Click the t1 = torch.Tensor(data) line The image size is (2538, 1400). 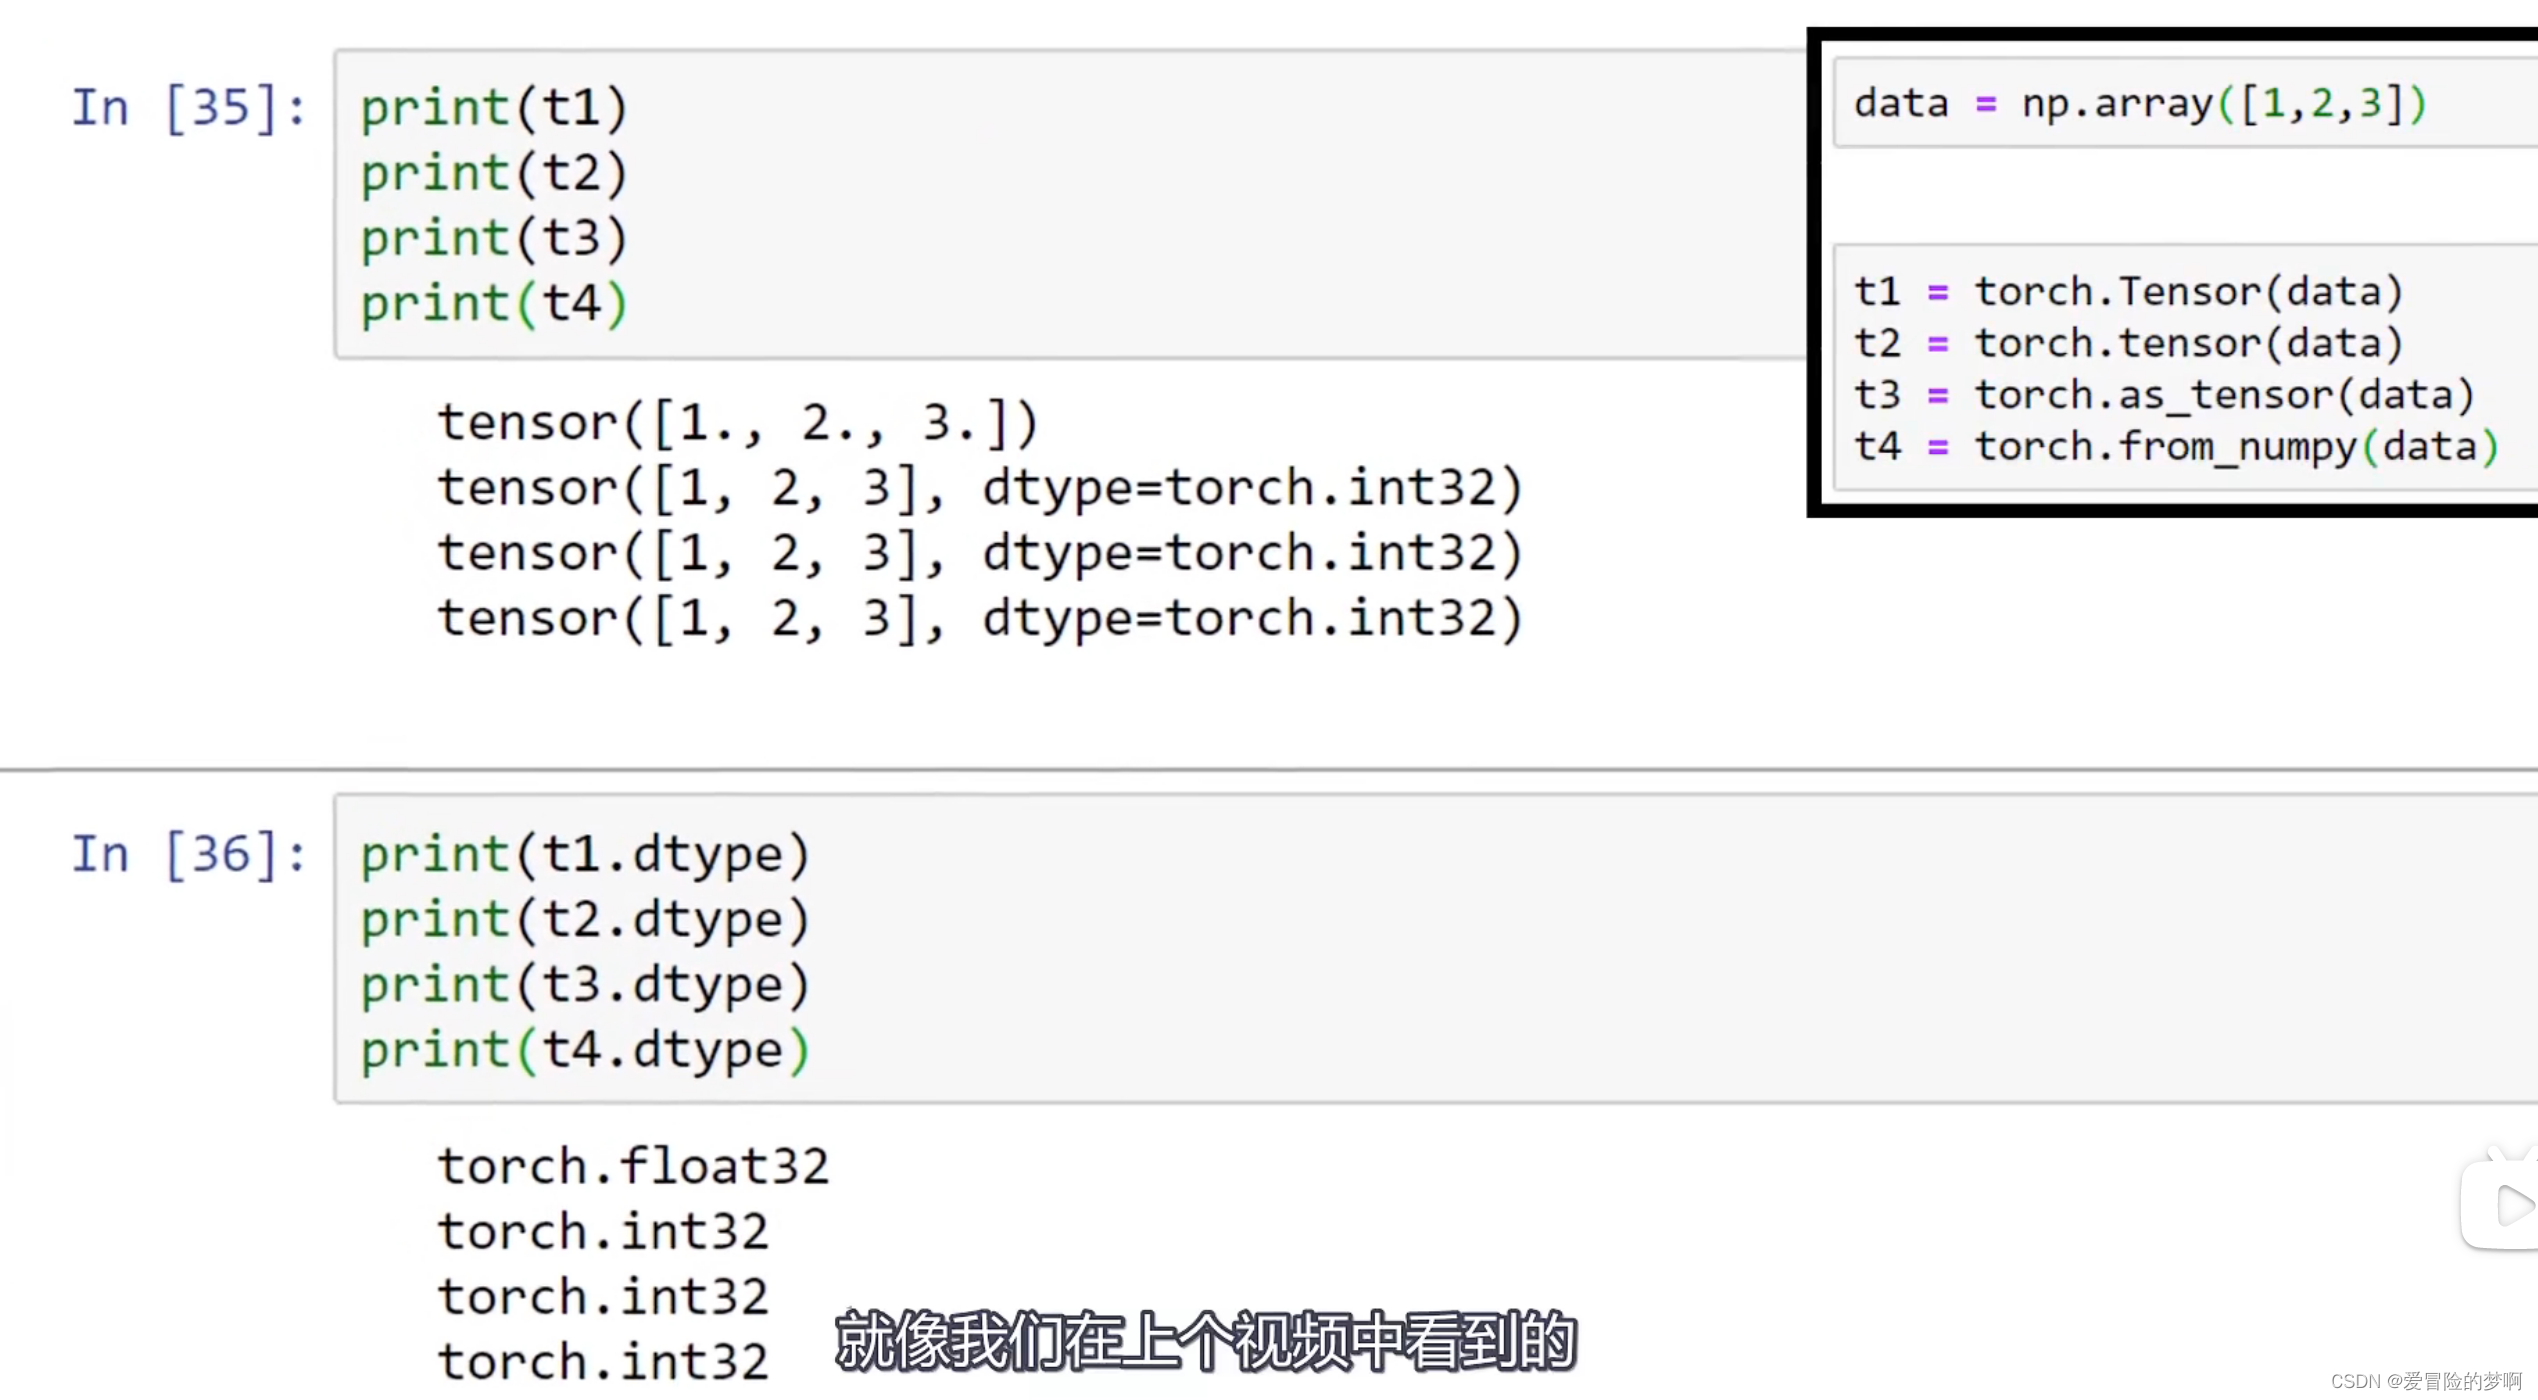tap(2128, 292)
